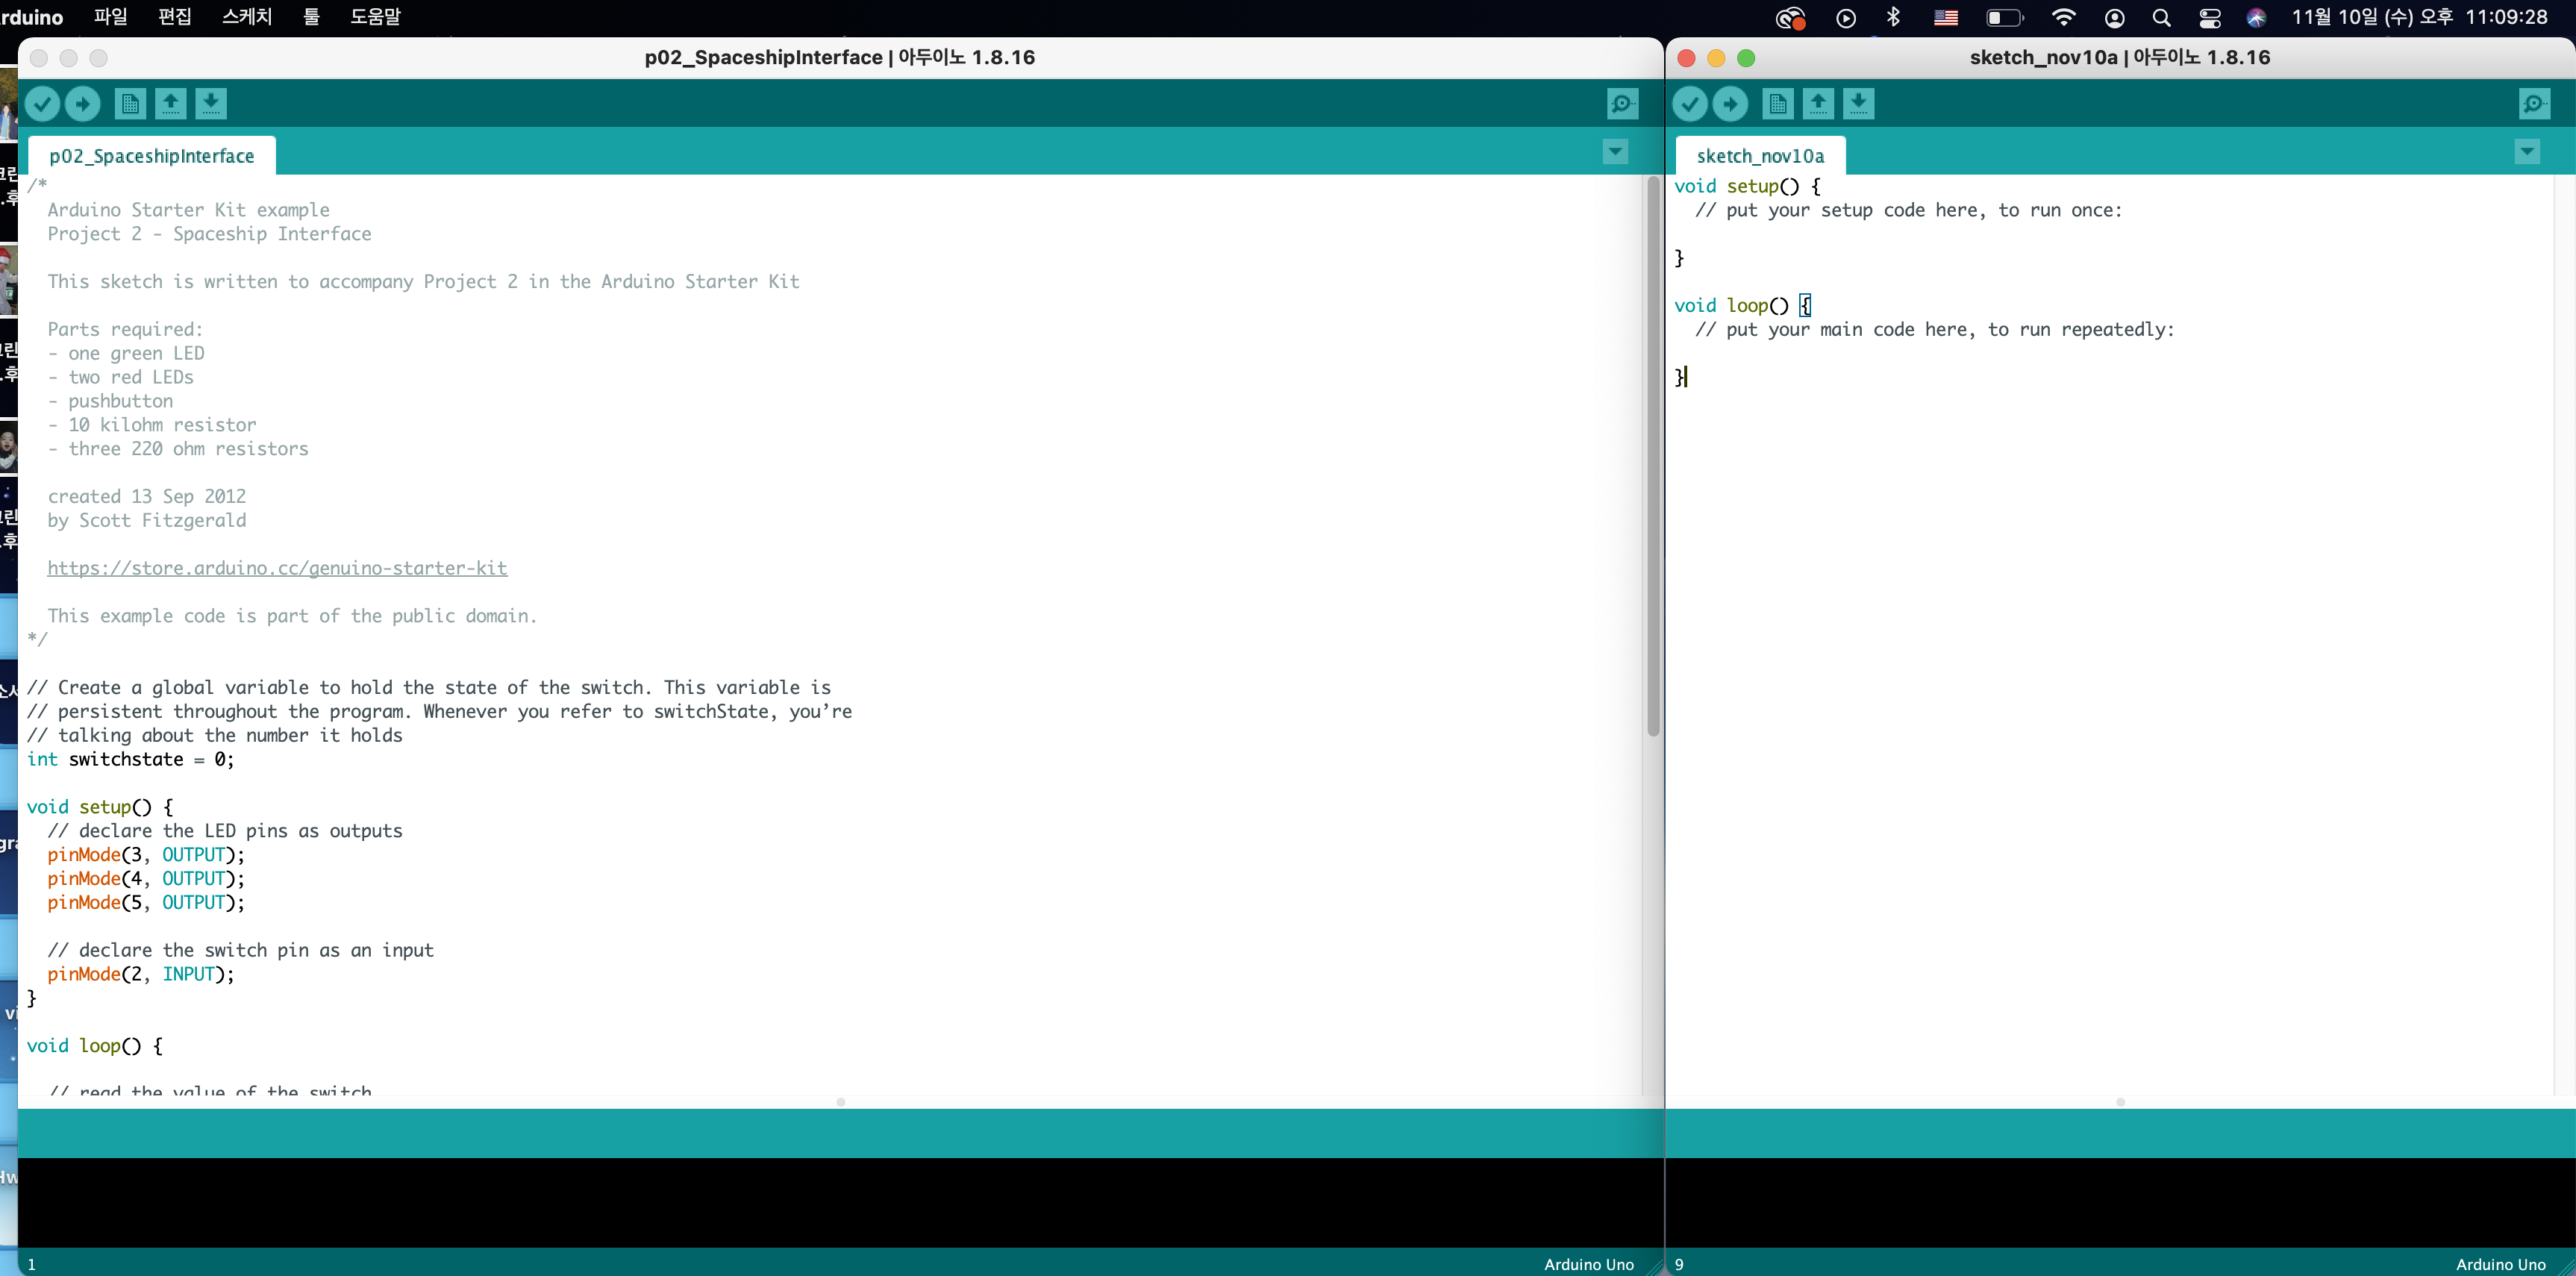Upload the sketch_nov10a sketch
The image size is (2576, 1276).
point(1730,103)
